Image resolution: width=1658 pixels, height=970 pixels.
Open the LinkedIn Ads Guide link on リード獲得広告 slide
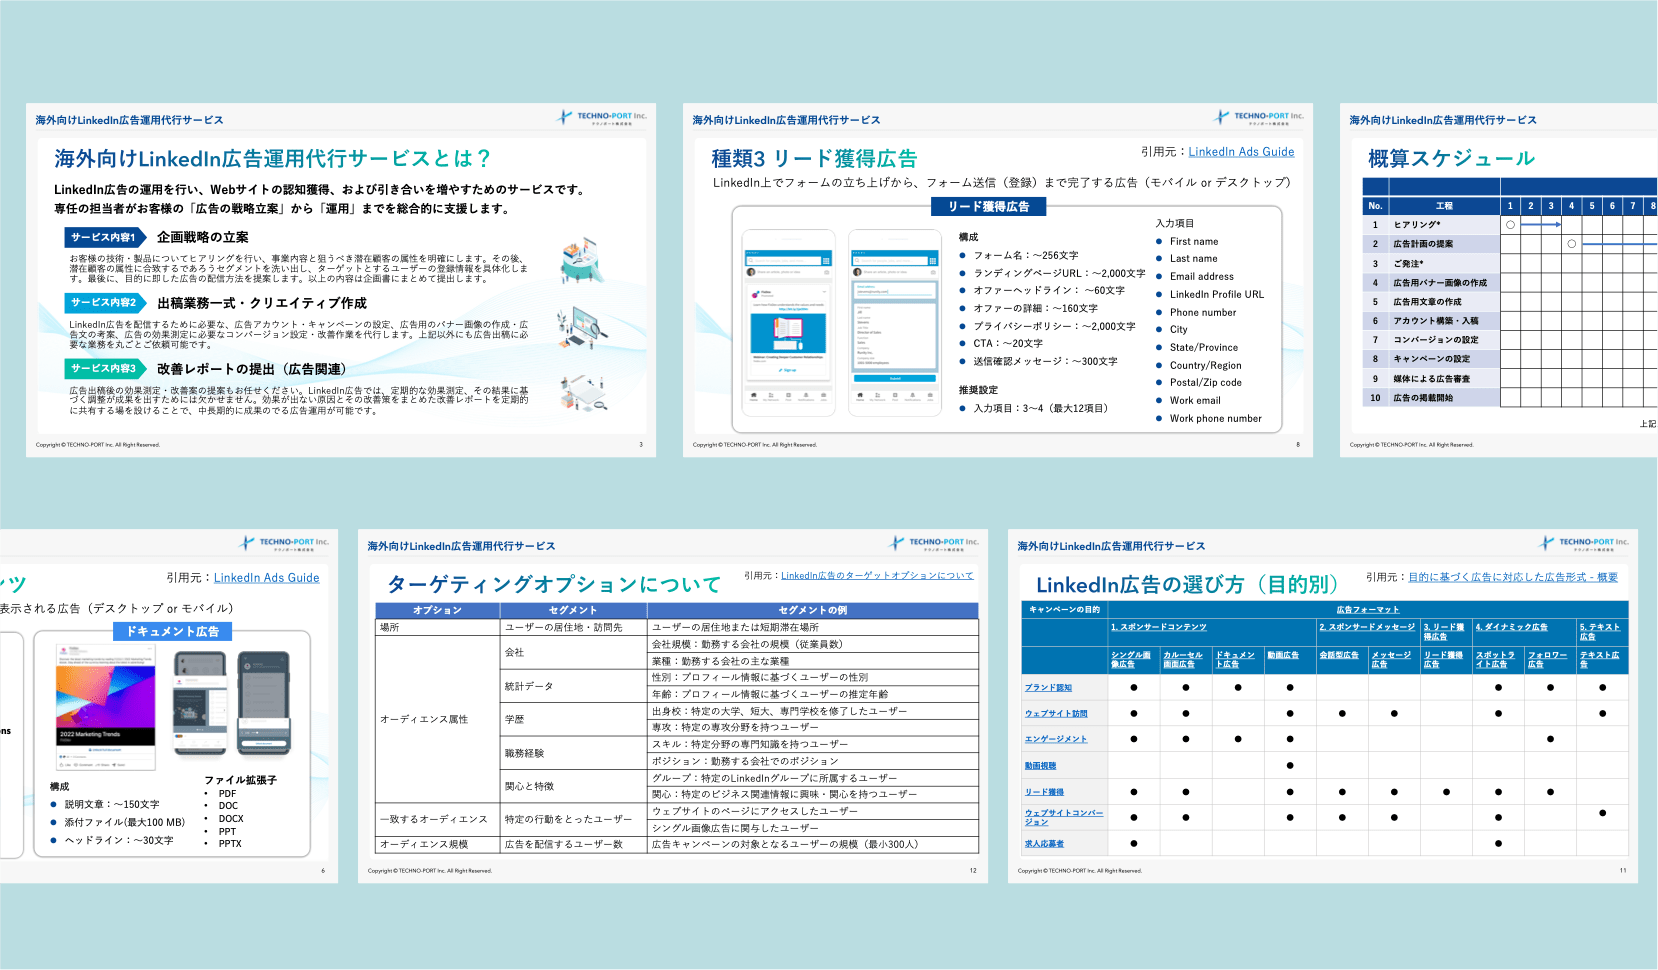tap(1241, 152)
